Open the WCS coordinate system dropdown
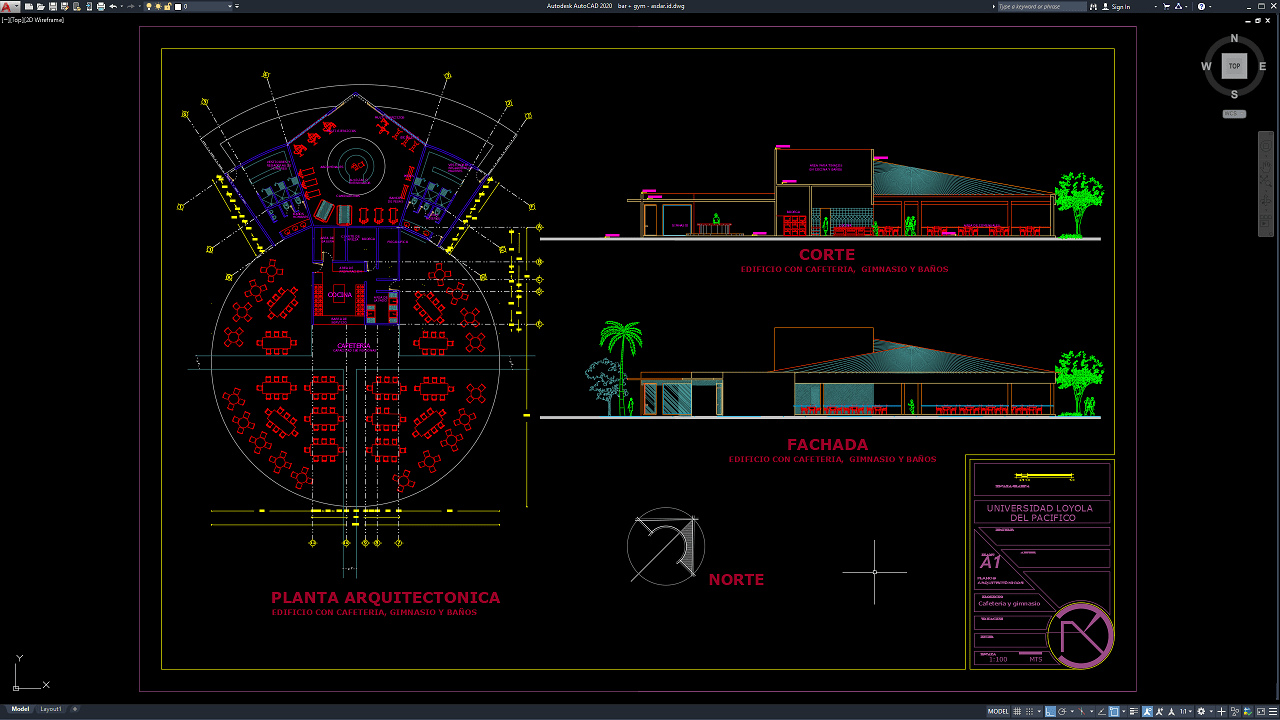 [x=1234, y=114]
